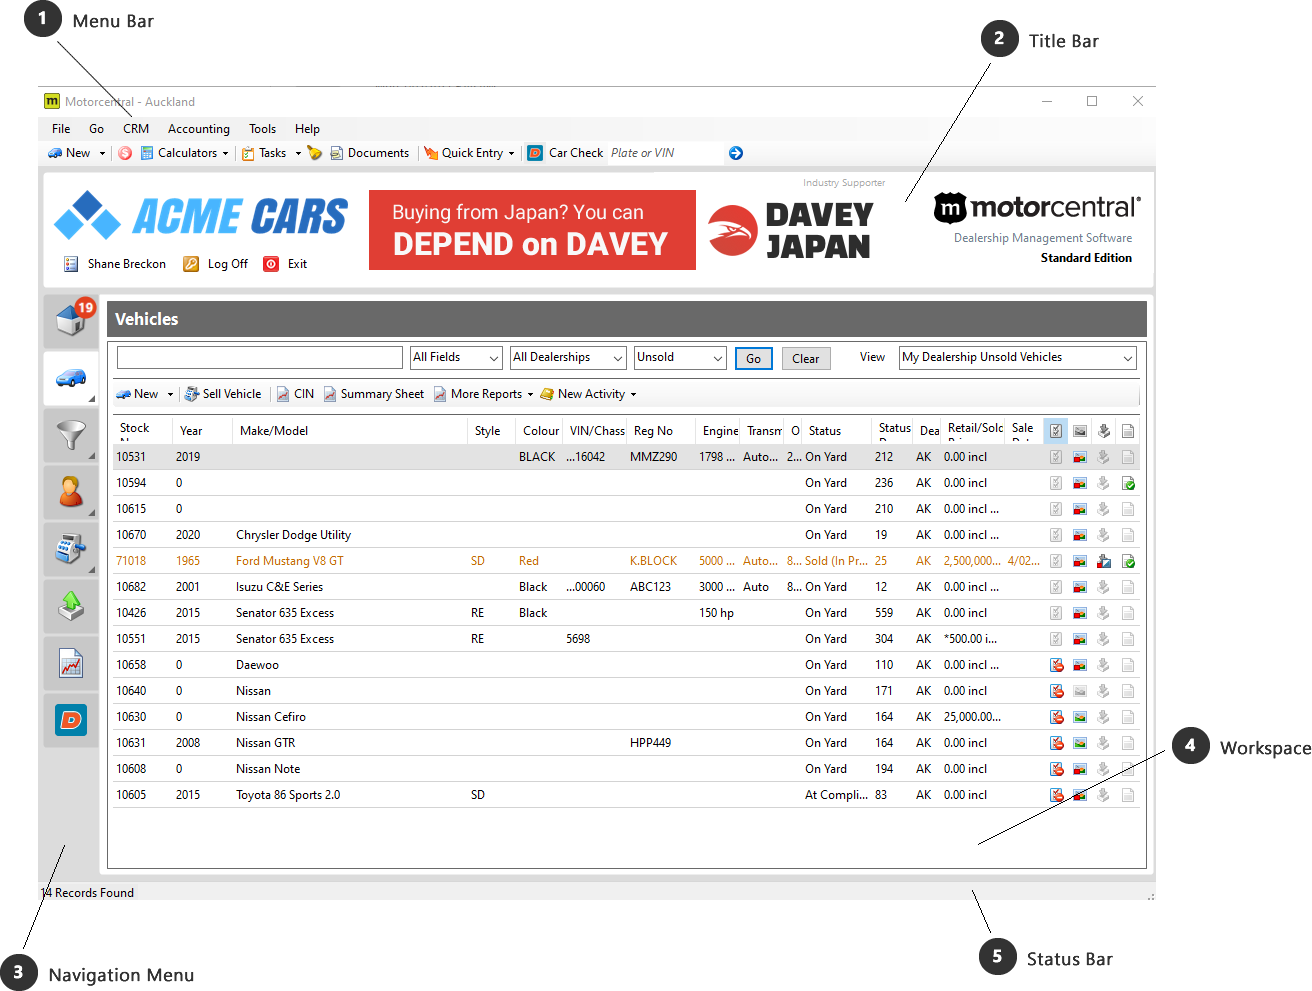
Task: Click document icon in Isuzu C&E Series row
Action: click(x=1128, y=587)
